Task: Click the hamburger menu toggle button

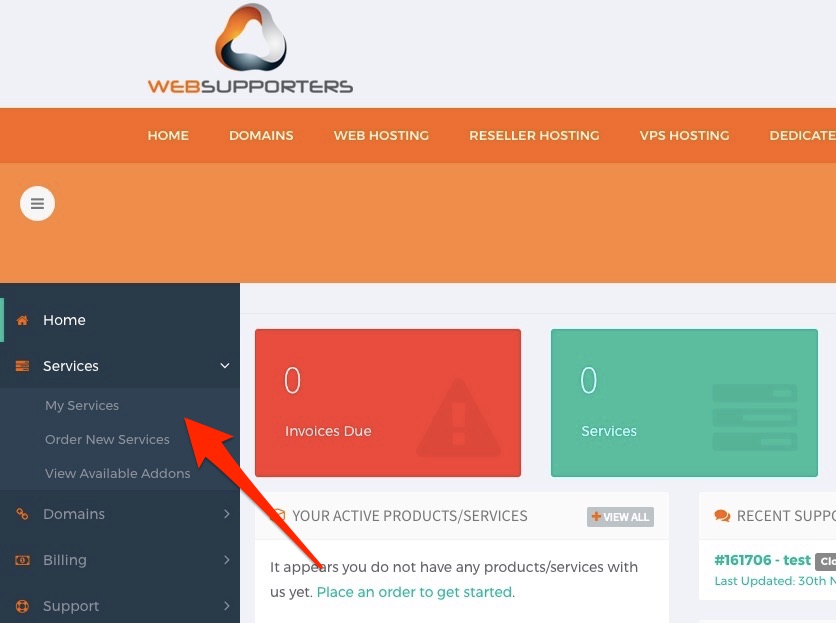Action: (37, 203)
